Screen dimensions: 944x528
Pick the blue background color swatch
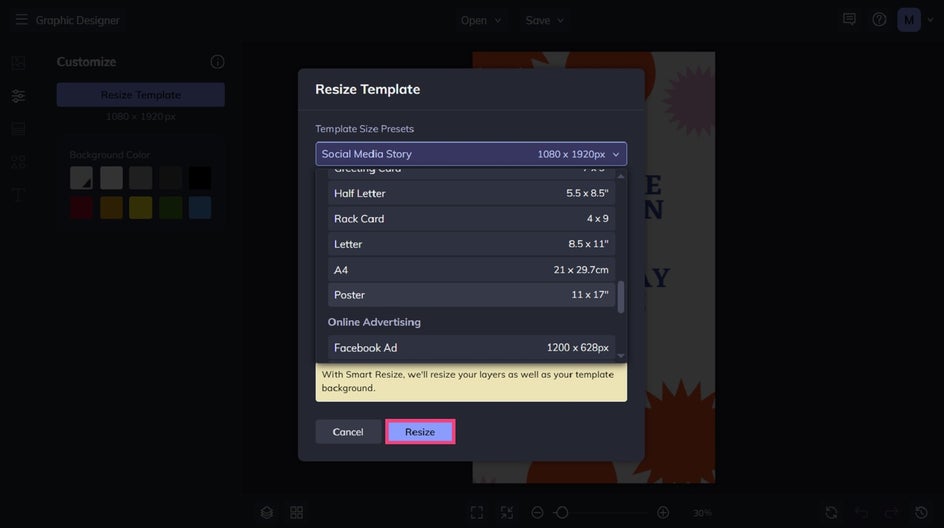(200, 207)
